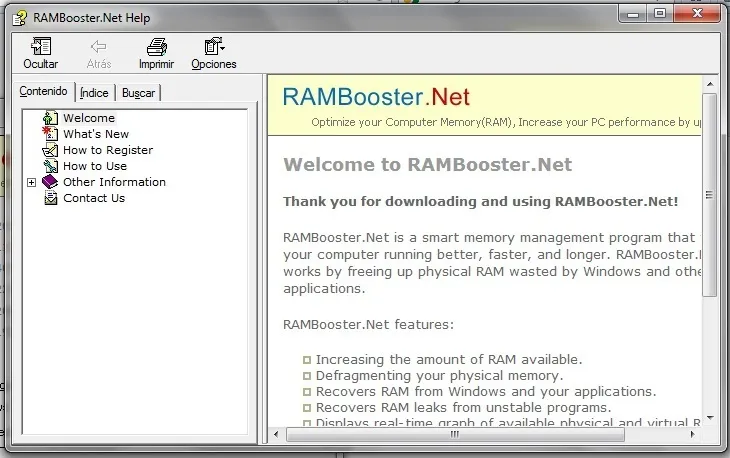Select the What's New topic
730x458 pixels.
[96, 134]
